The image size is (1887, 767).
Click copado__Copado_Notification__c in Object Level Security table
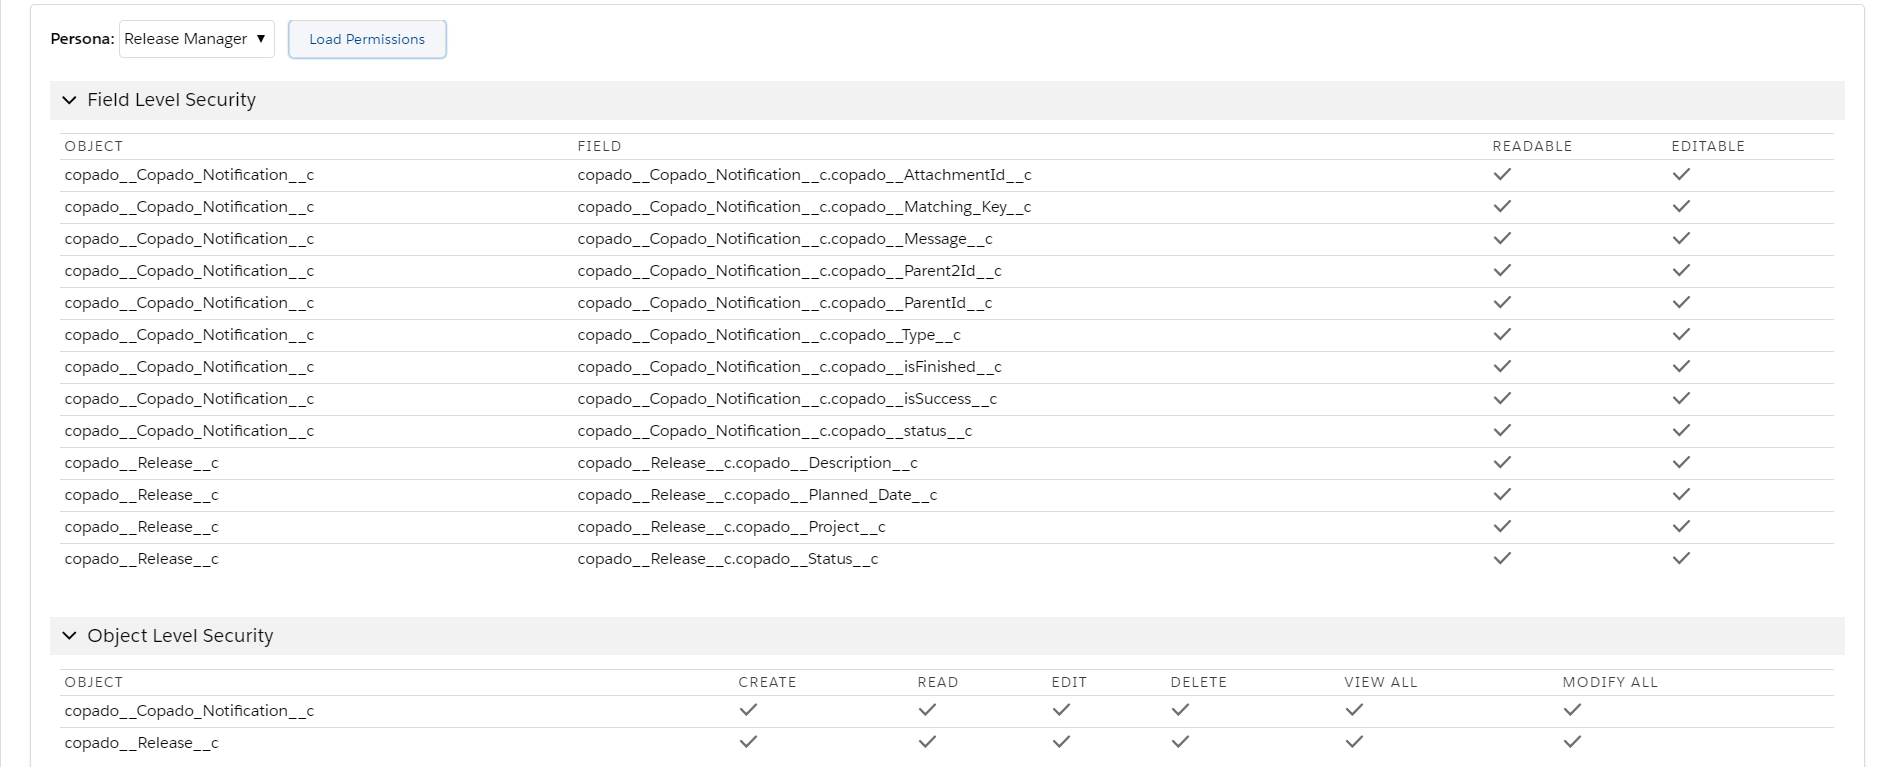[x=189, y=711]
